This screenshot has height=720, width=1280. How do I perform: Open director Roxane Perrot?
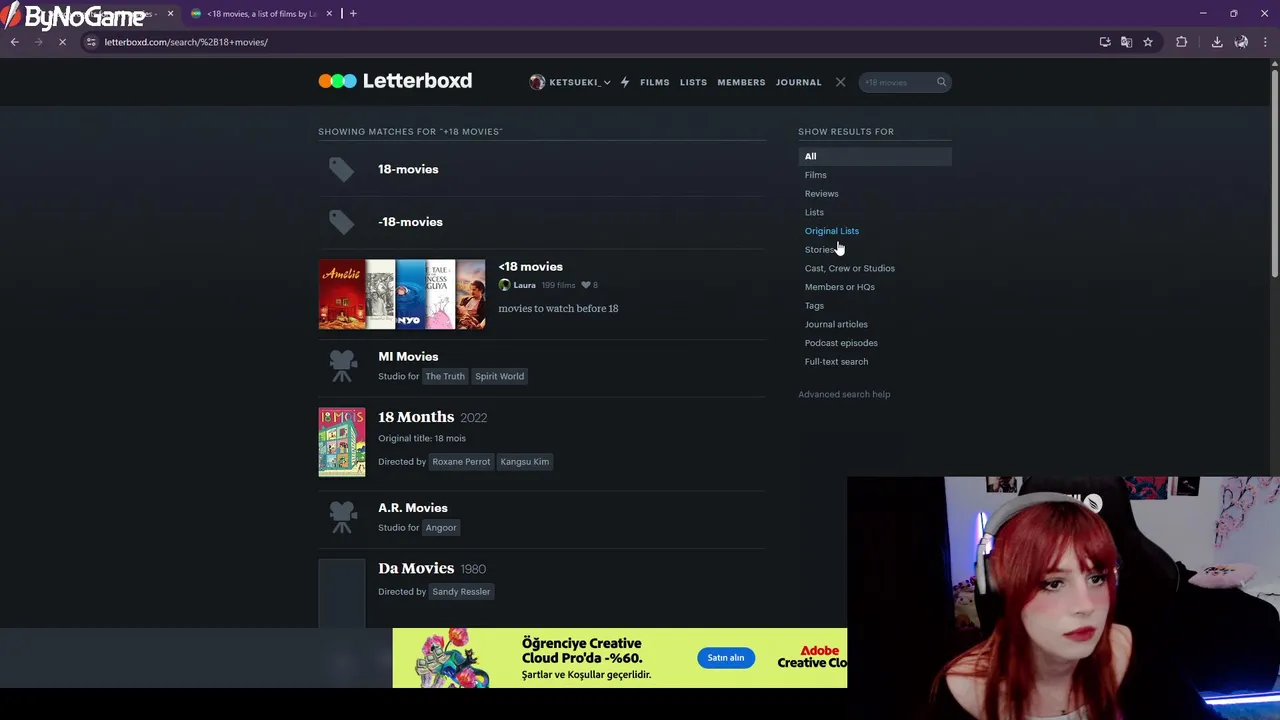[461, 461]
